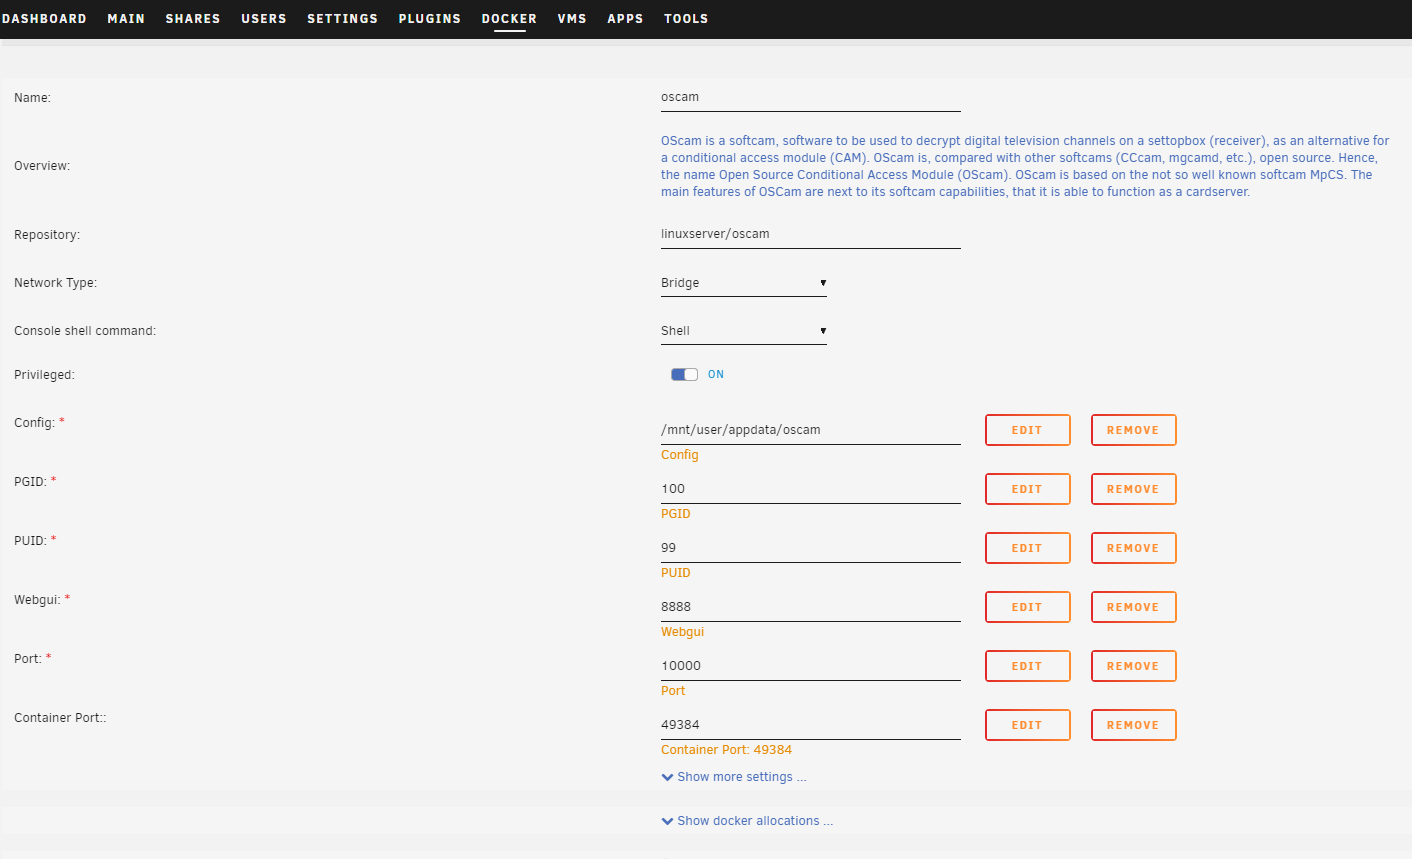The width and height of the screenshot is (1412, 859).
Task: Click the orange PUID description text
Action: (x=676, y=573)
